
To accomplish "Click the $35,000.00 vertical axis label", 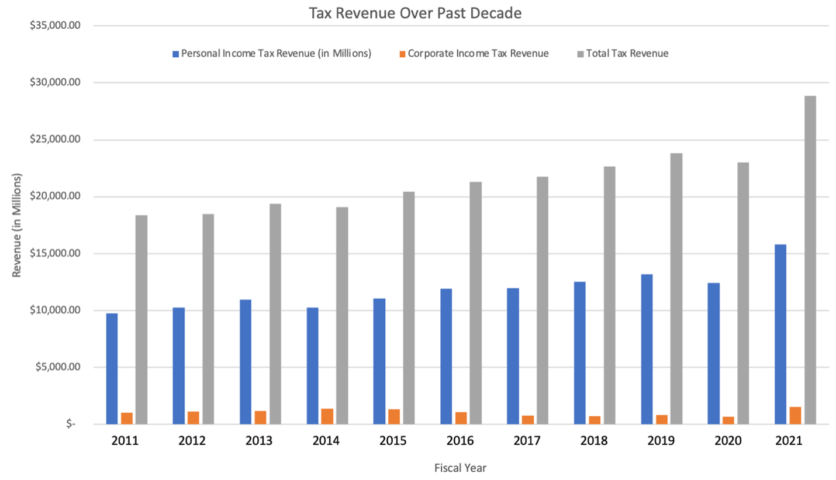I will click(x=55, y=25).
